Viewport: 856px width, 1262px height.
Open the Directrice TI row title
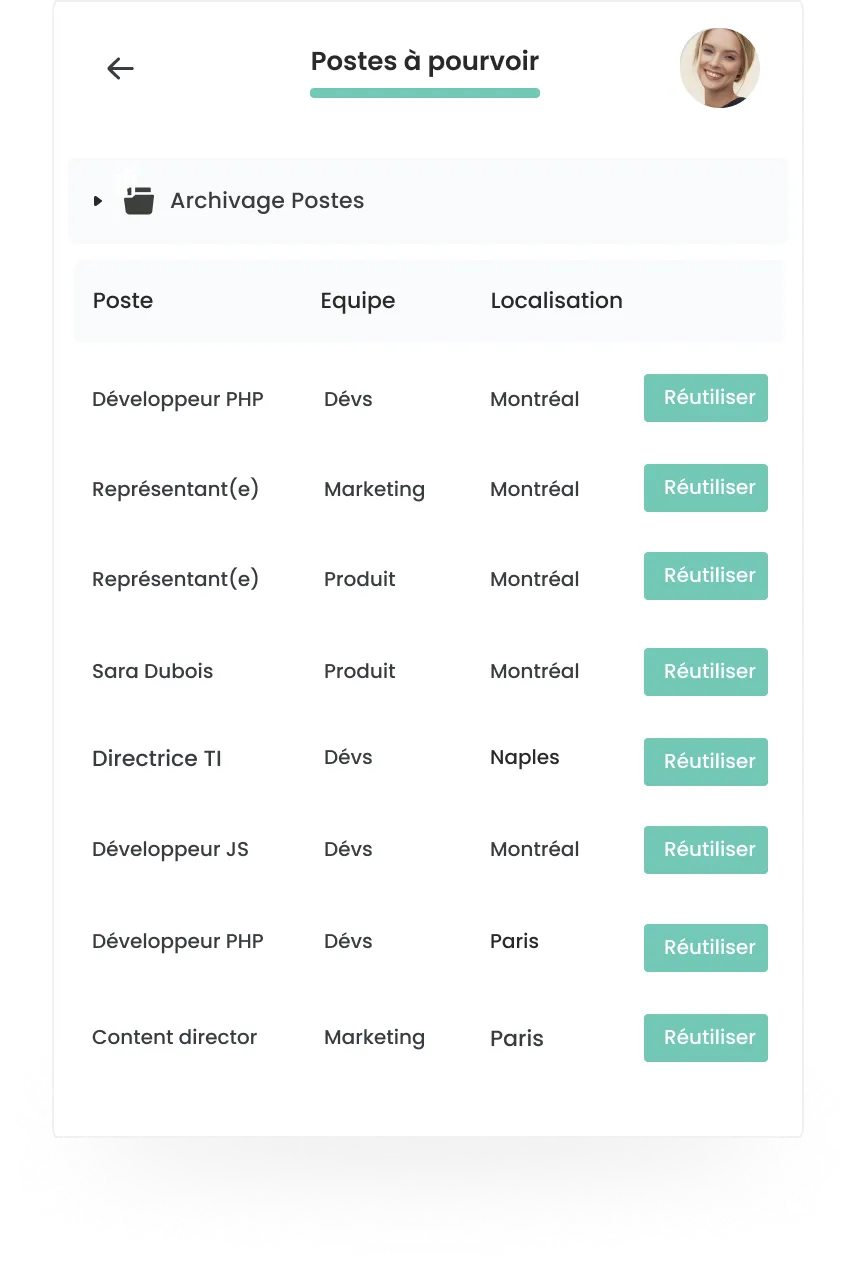[x=157, y=759]
